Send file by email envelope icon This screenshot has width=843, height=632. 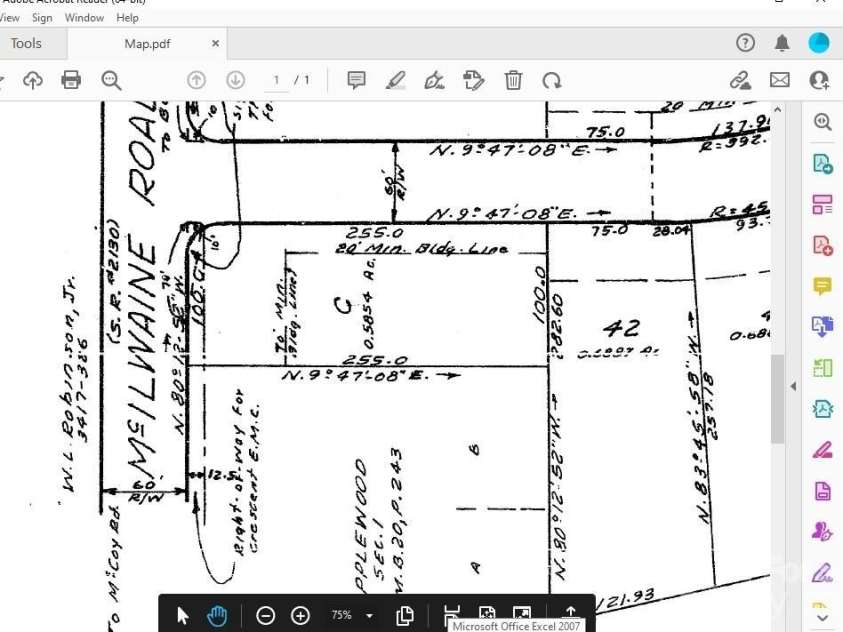[780, 80]
